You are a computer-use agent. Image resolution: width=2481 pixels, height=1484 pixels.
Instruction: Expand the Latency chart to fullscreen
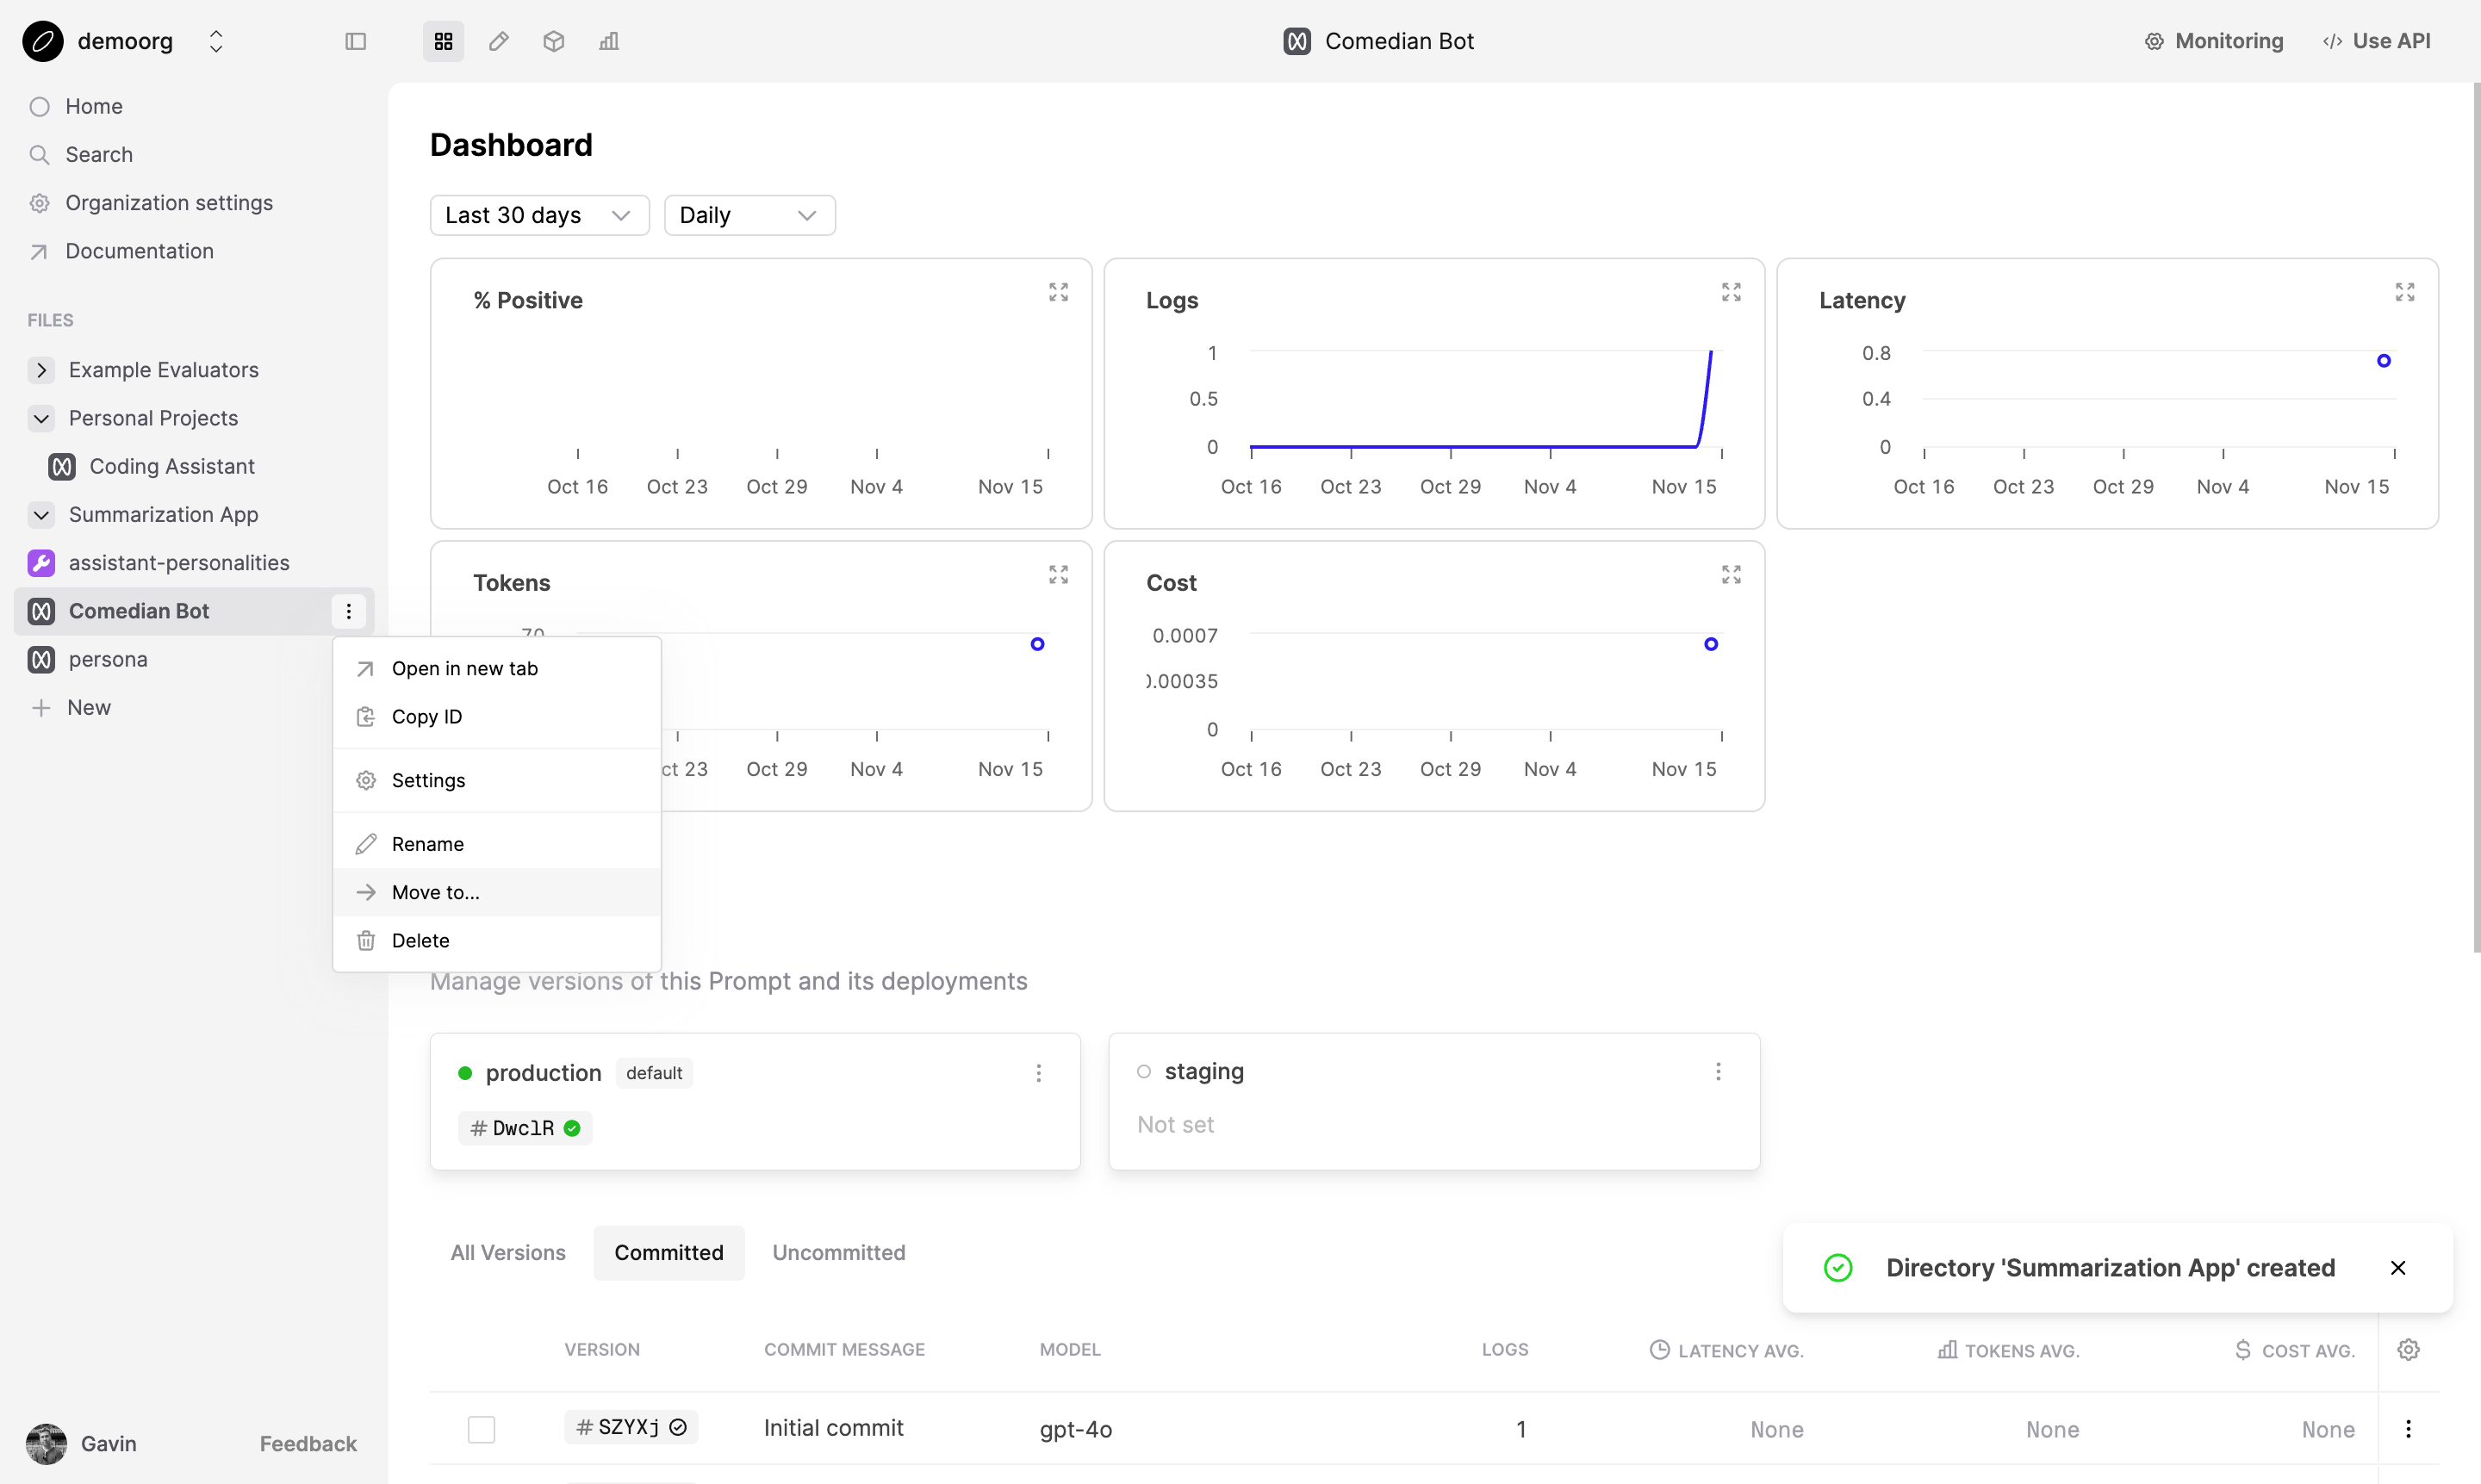pyautogui.click(x=2405, y=291)
